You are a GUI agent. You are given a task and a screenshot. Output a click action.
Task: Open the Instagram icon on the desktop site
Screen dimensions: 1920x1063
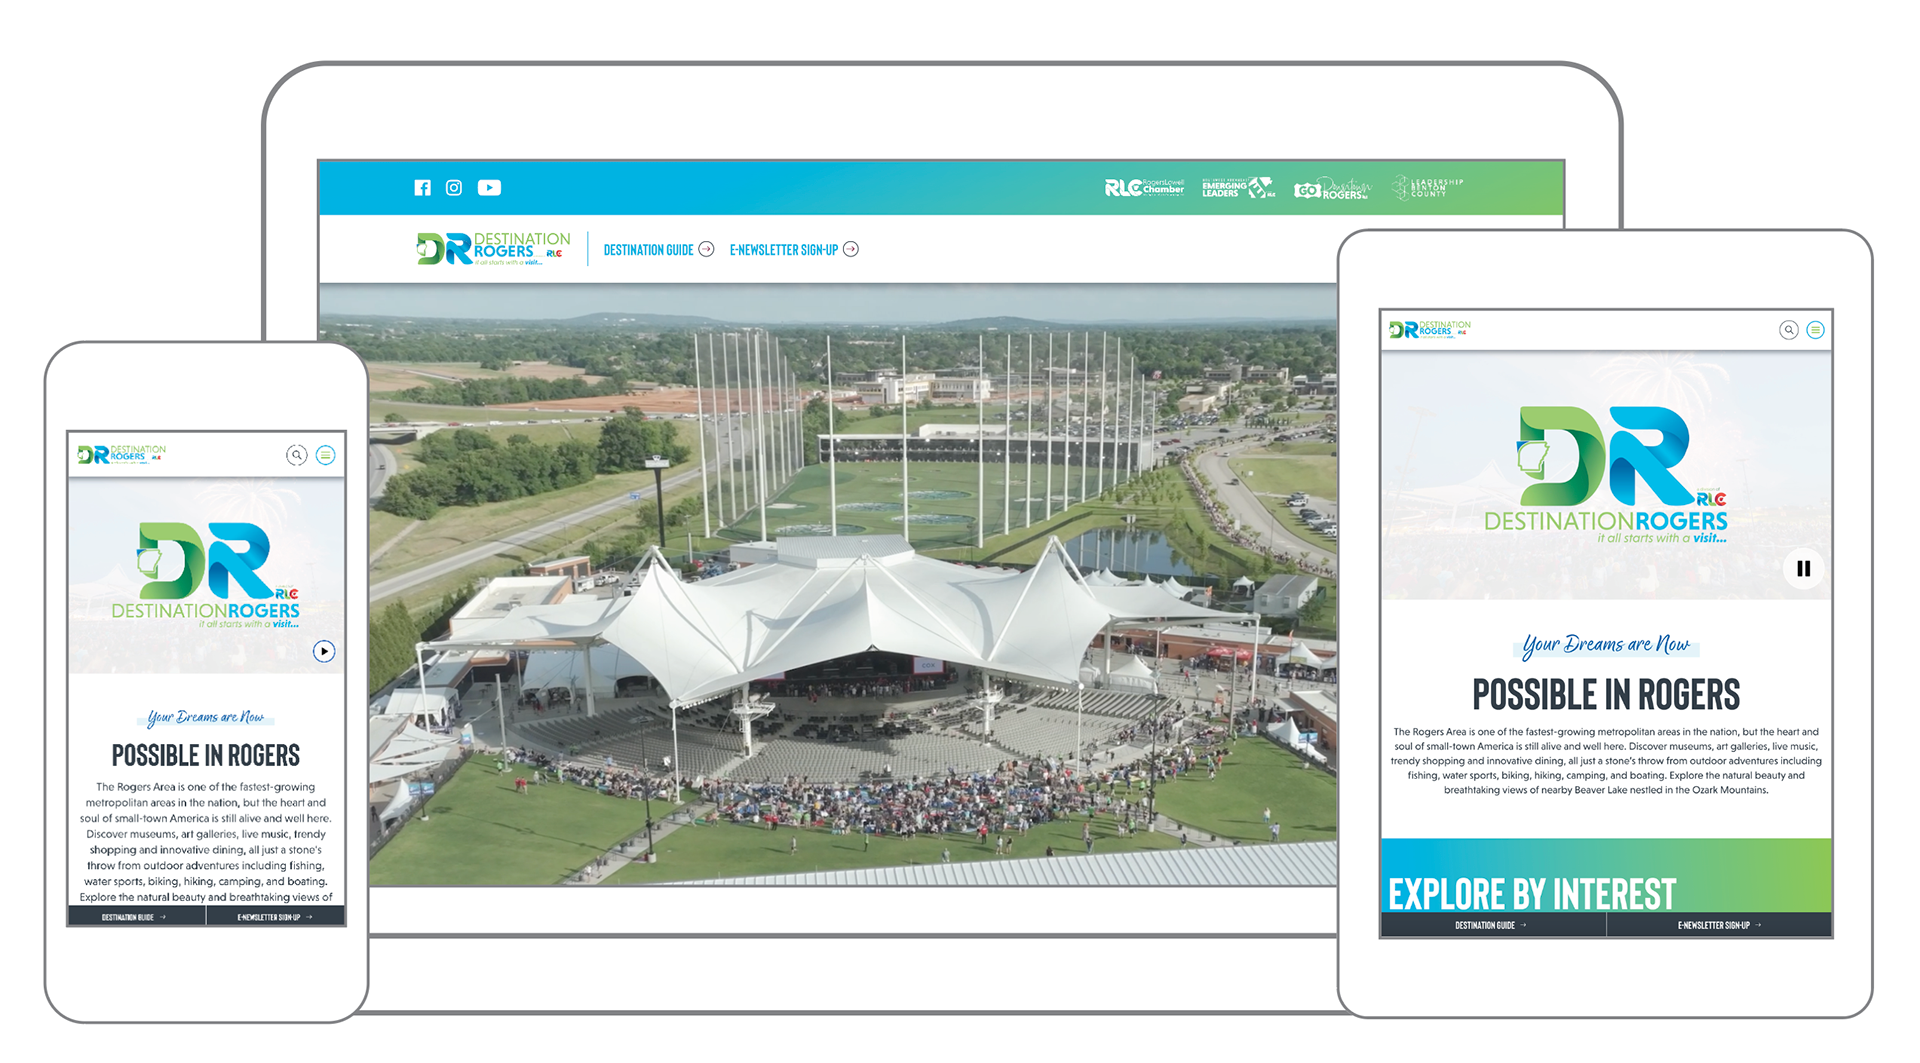pyautogui.click(x=454, y=187)
